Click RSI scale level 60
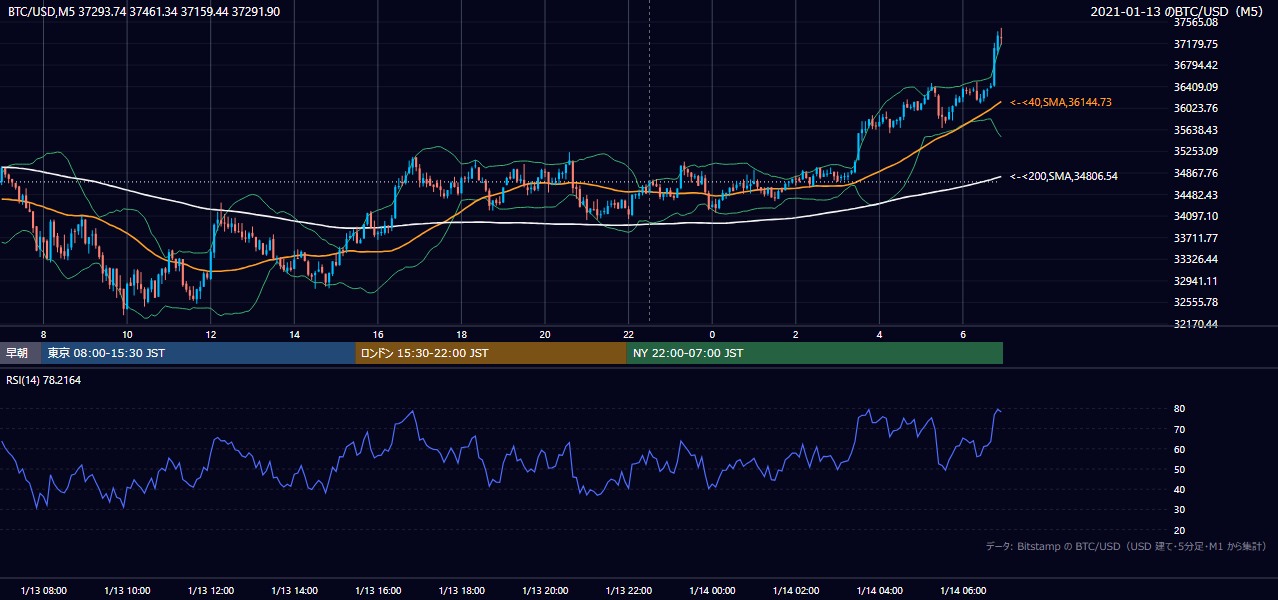The width and height of the screenshot is (1278, 600). 1180,449
